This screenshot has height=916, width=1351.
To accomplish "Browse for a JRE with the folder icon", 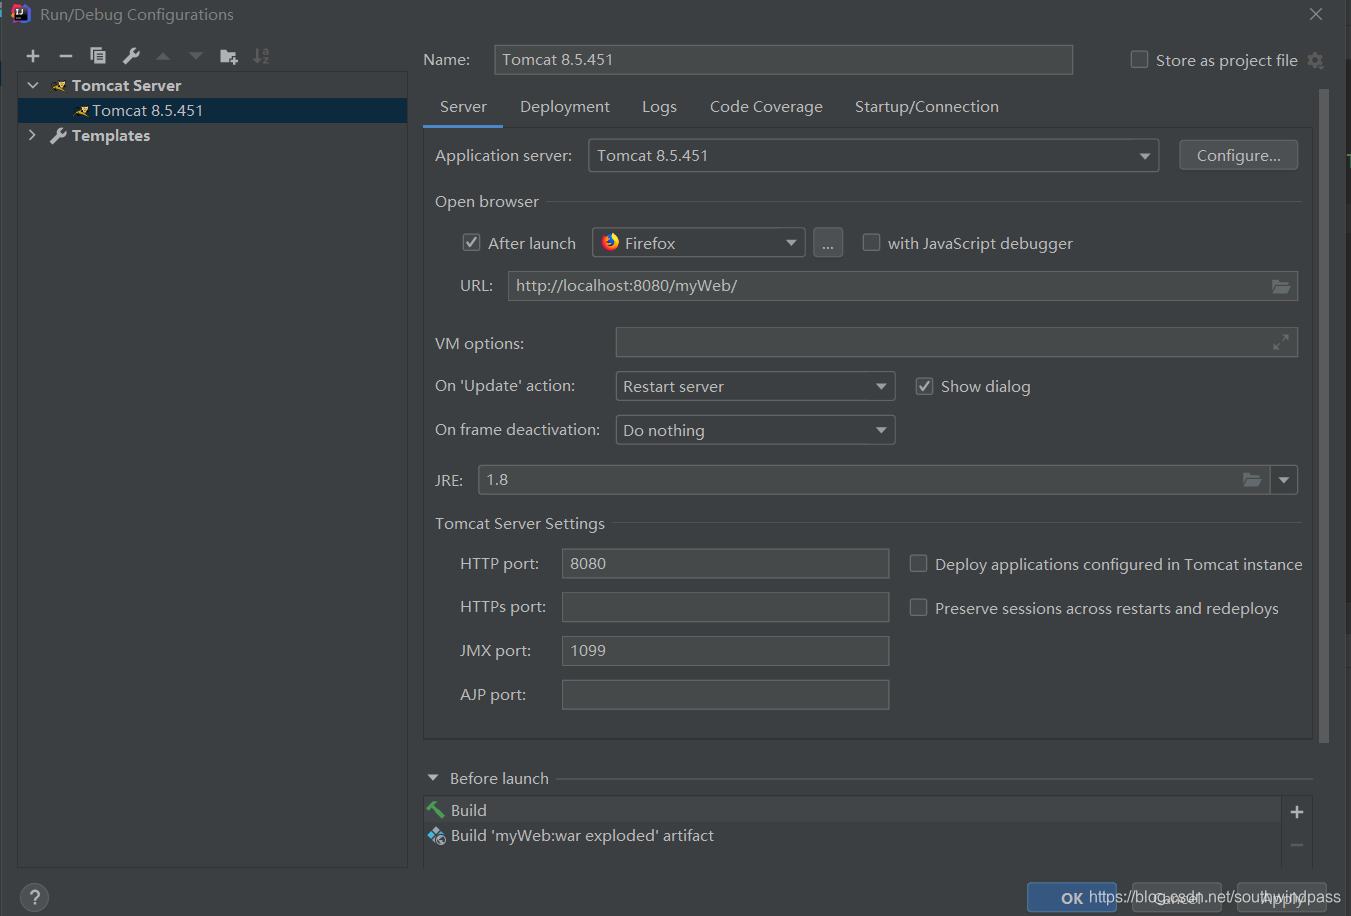I will point(1252,480).
